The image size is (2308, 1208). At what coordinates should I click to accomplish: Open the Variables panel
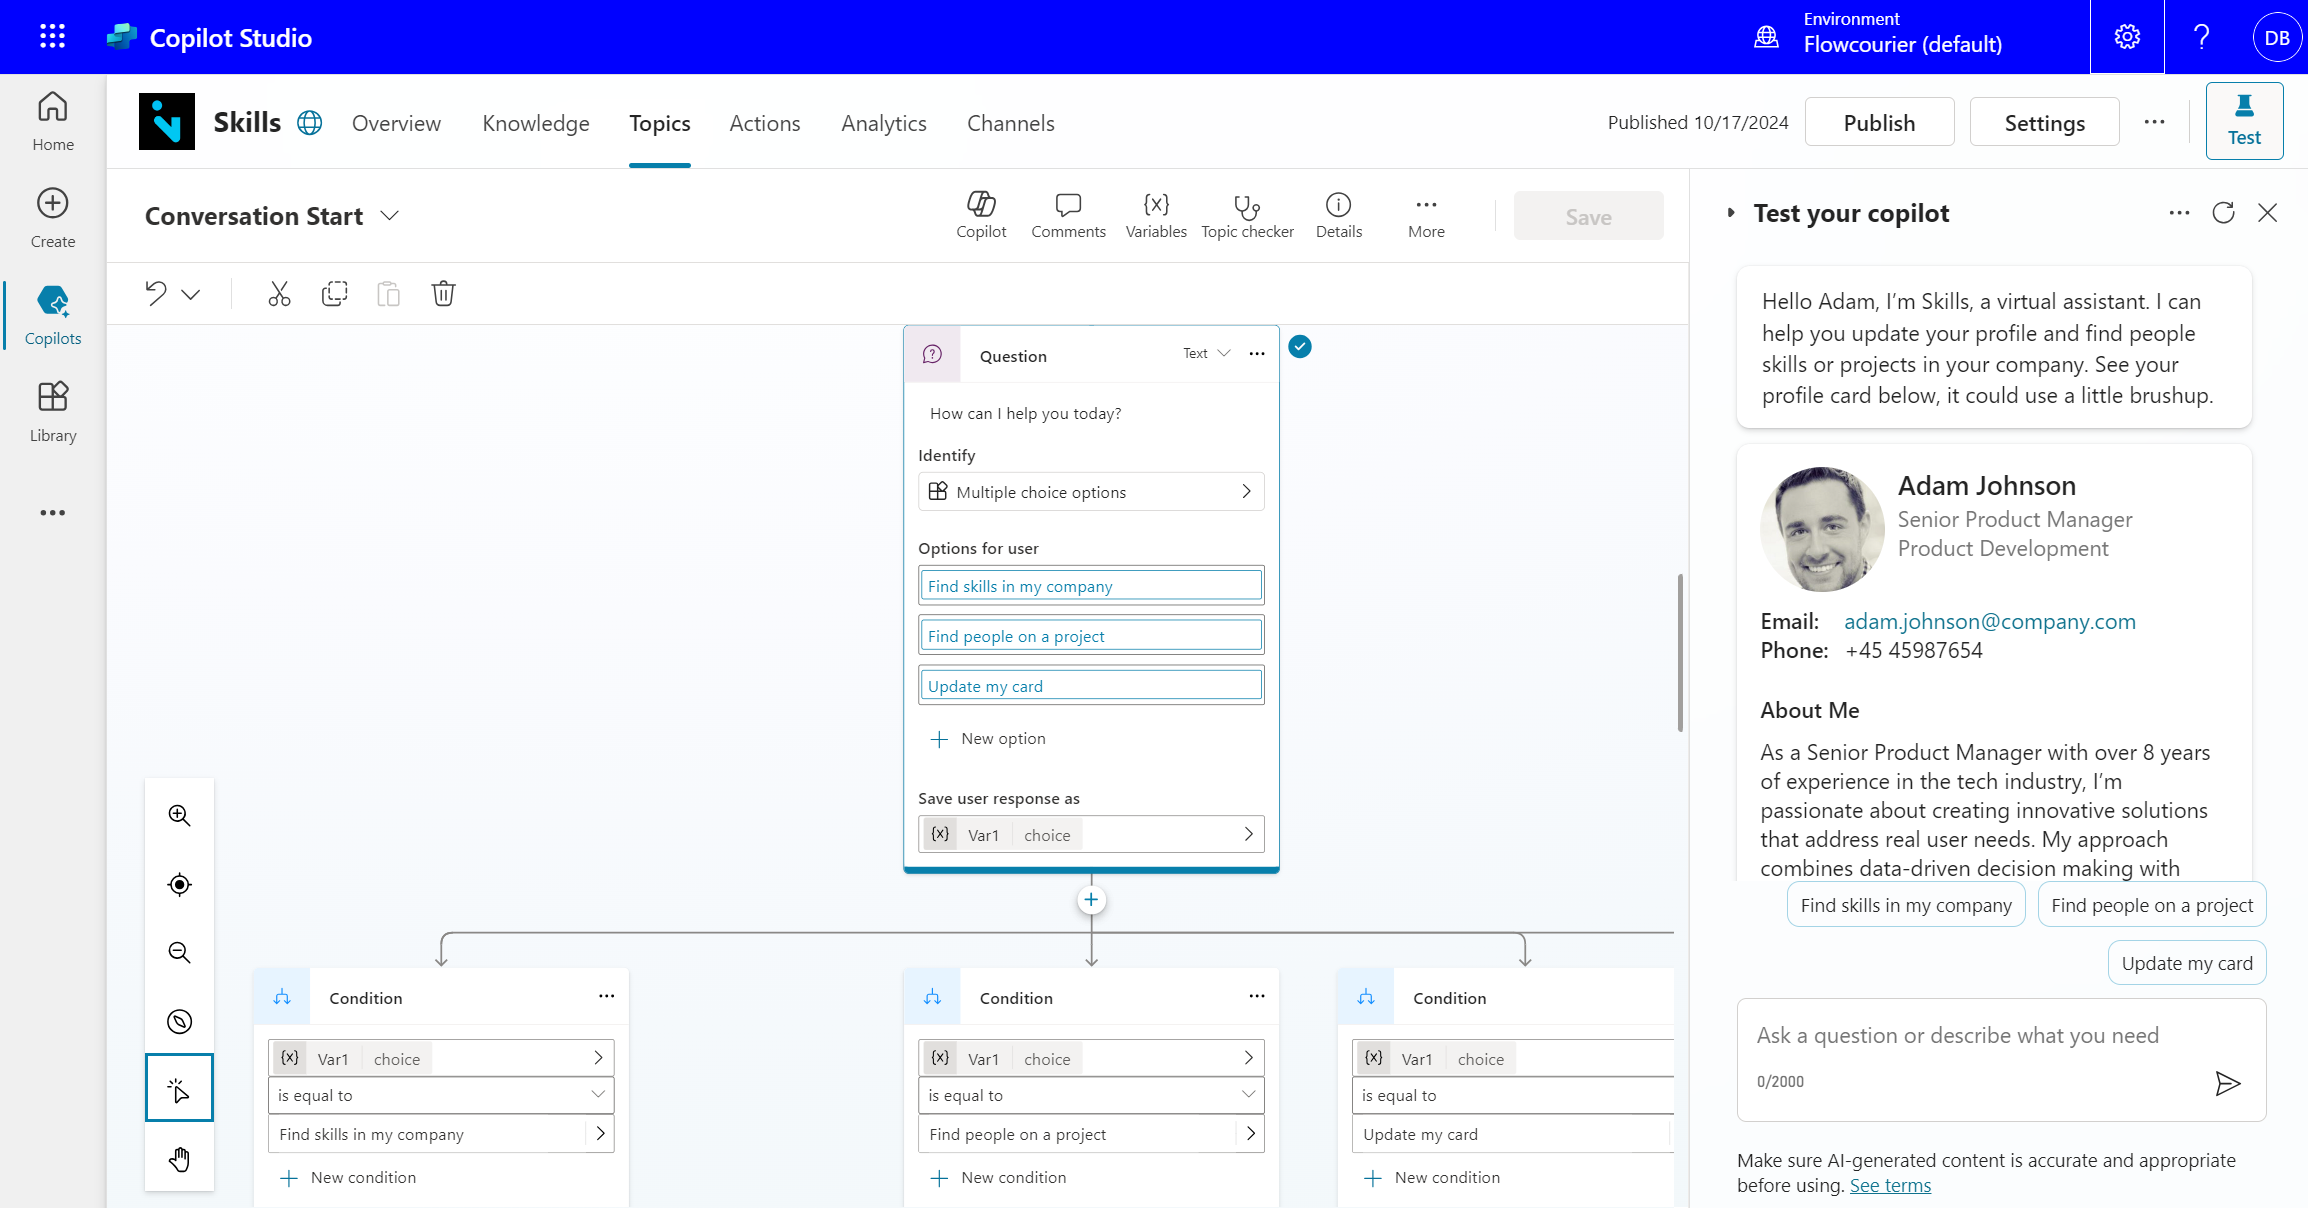point(1157,214)
